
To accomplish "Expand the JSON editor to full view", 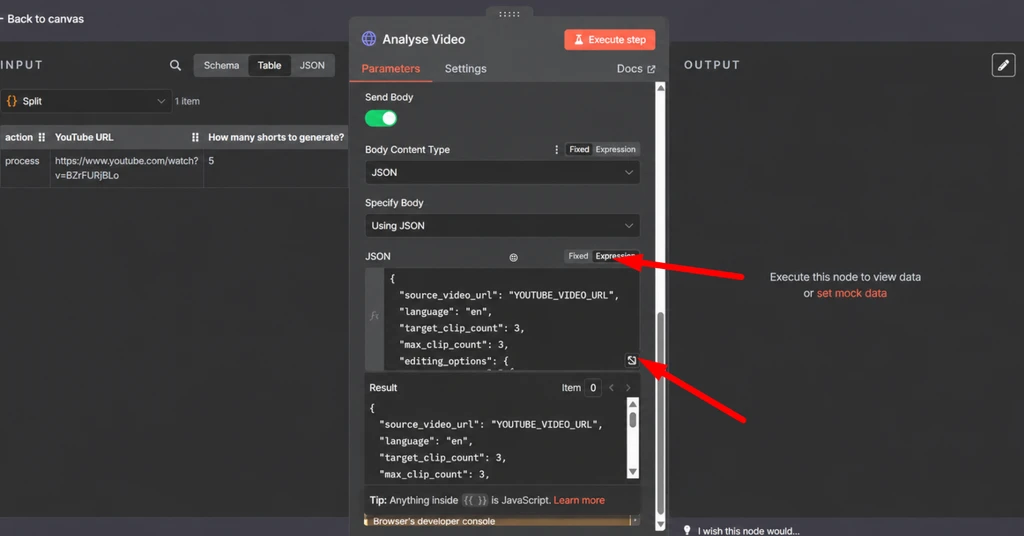I will click(x=632, y=360).
